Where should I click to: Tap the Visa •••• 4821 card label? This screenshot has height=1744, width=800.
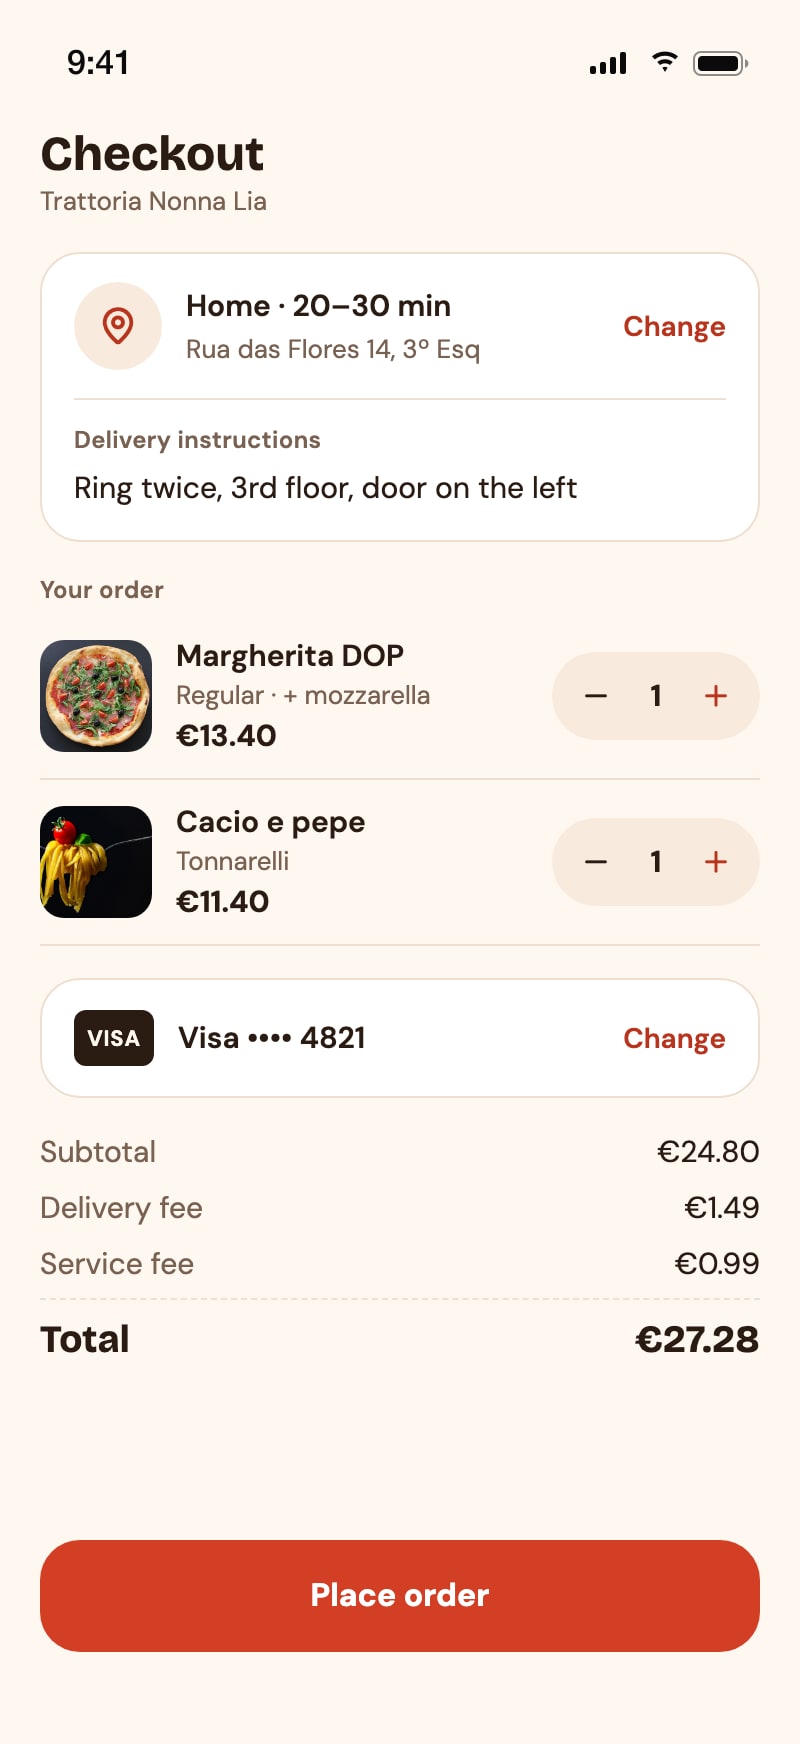272,1038
